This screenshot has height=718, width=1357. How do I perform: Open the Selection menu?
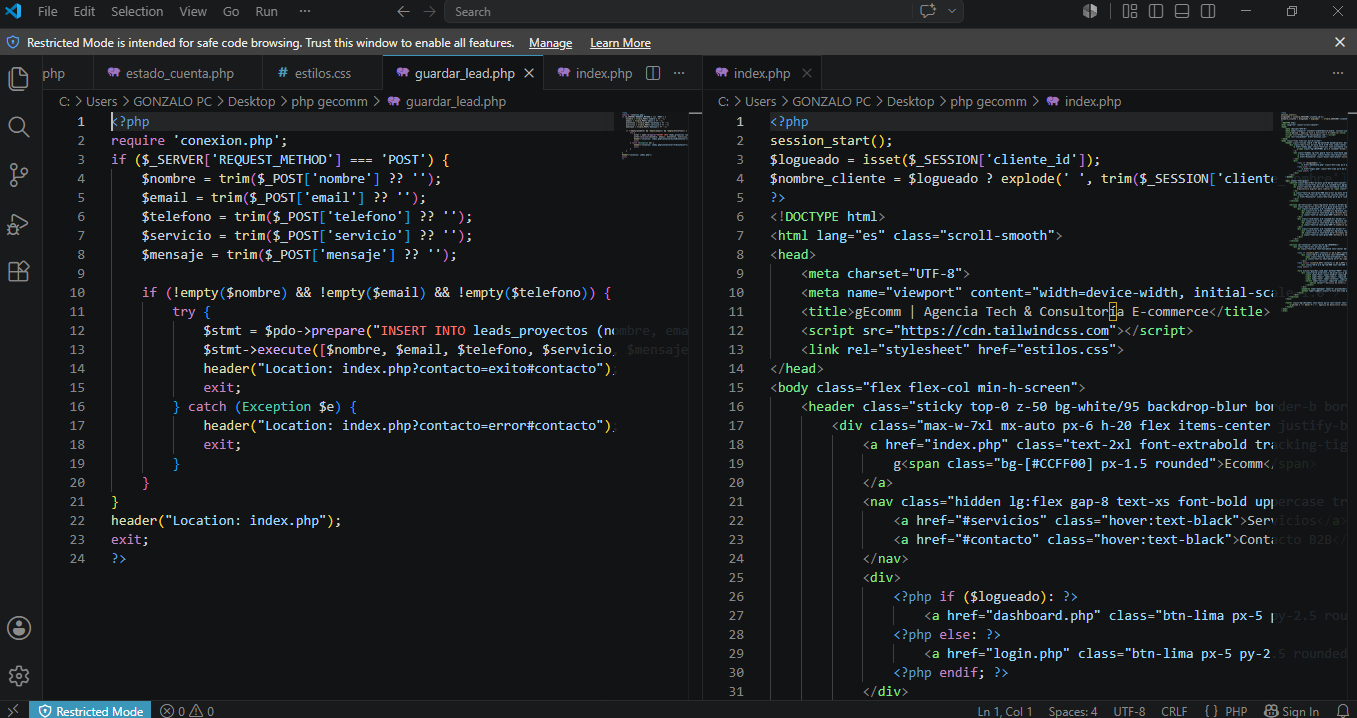click(x=137, y=11)
